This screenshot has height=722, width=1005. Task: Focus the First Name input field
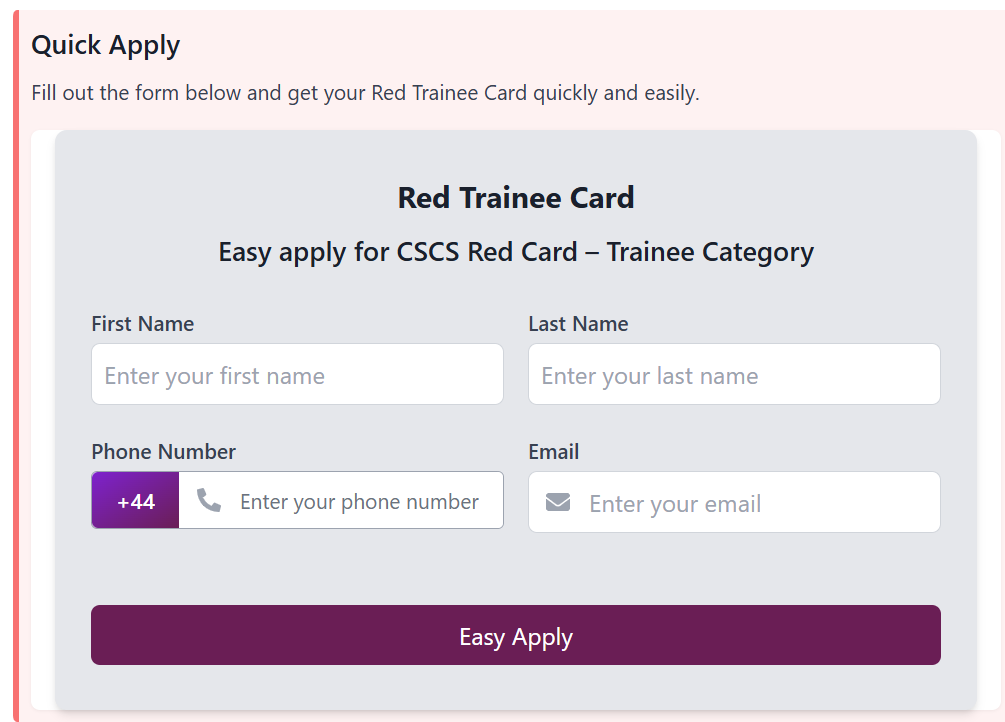pyautogui.click(x=297, y=375)
